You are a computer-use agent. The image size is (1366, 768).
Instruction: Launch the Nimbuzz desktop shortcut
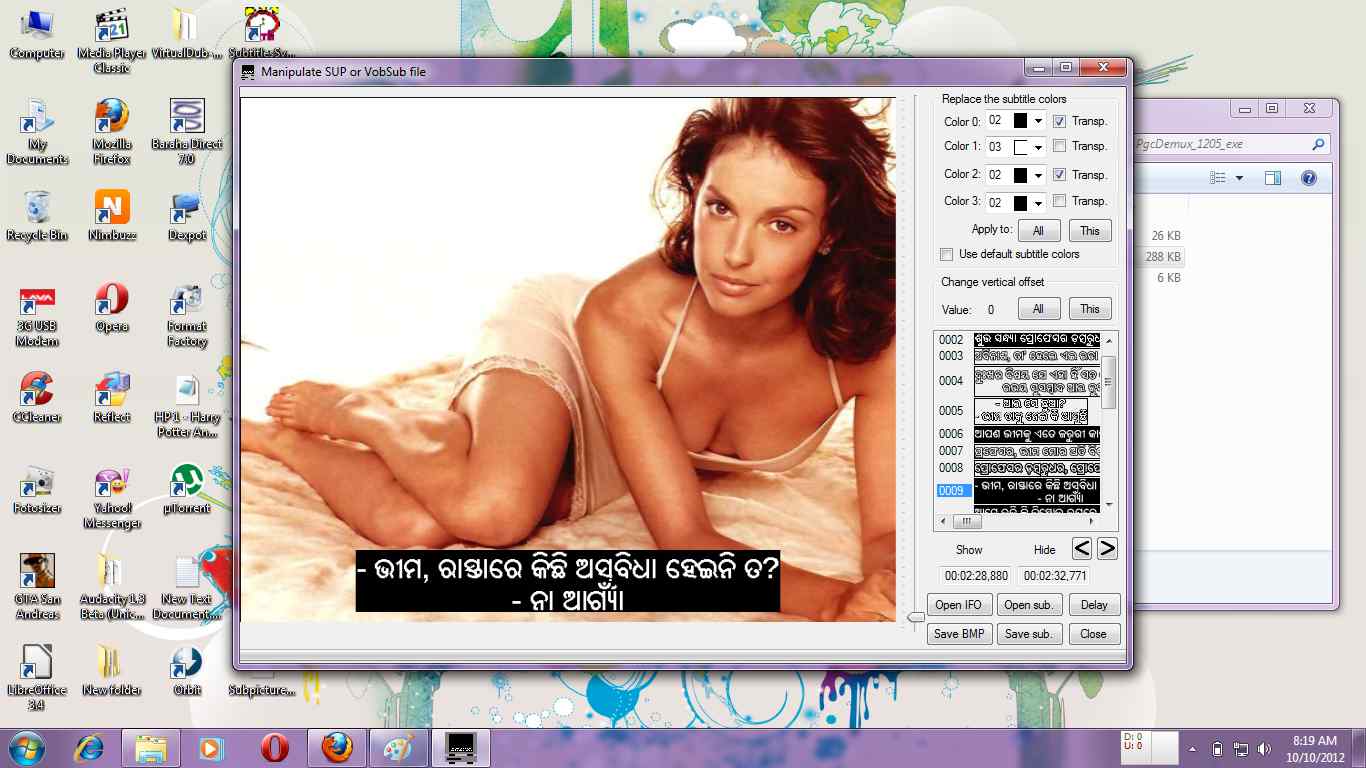coord(112,215)
